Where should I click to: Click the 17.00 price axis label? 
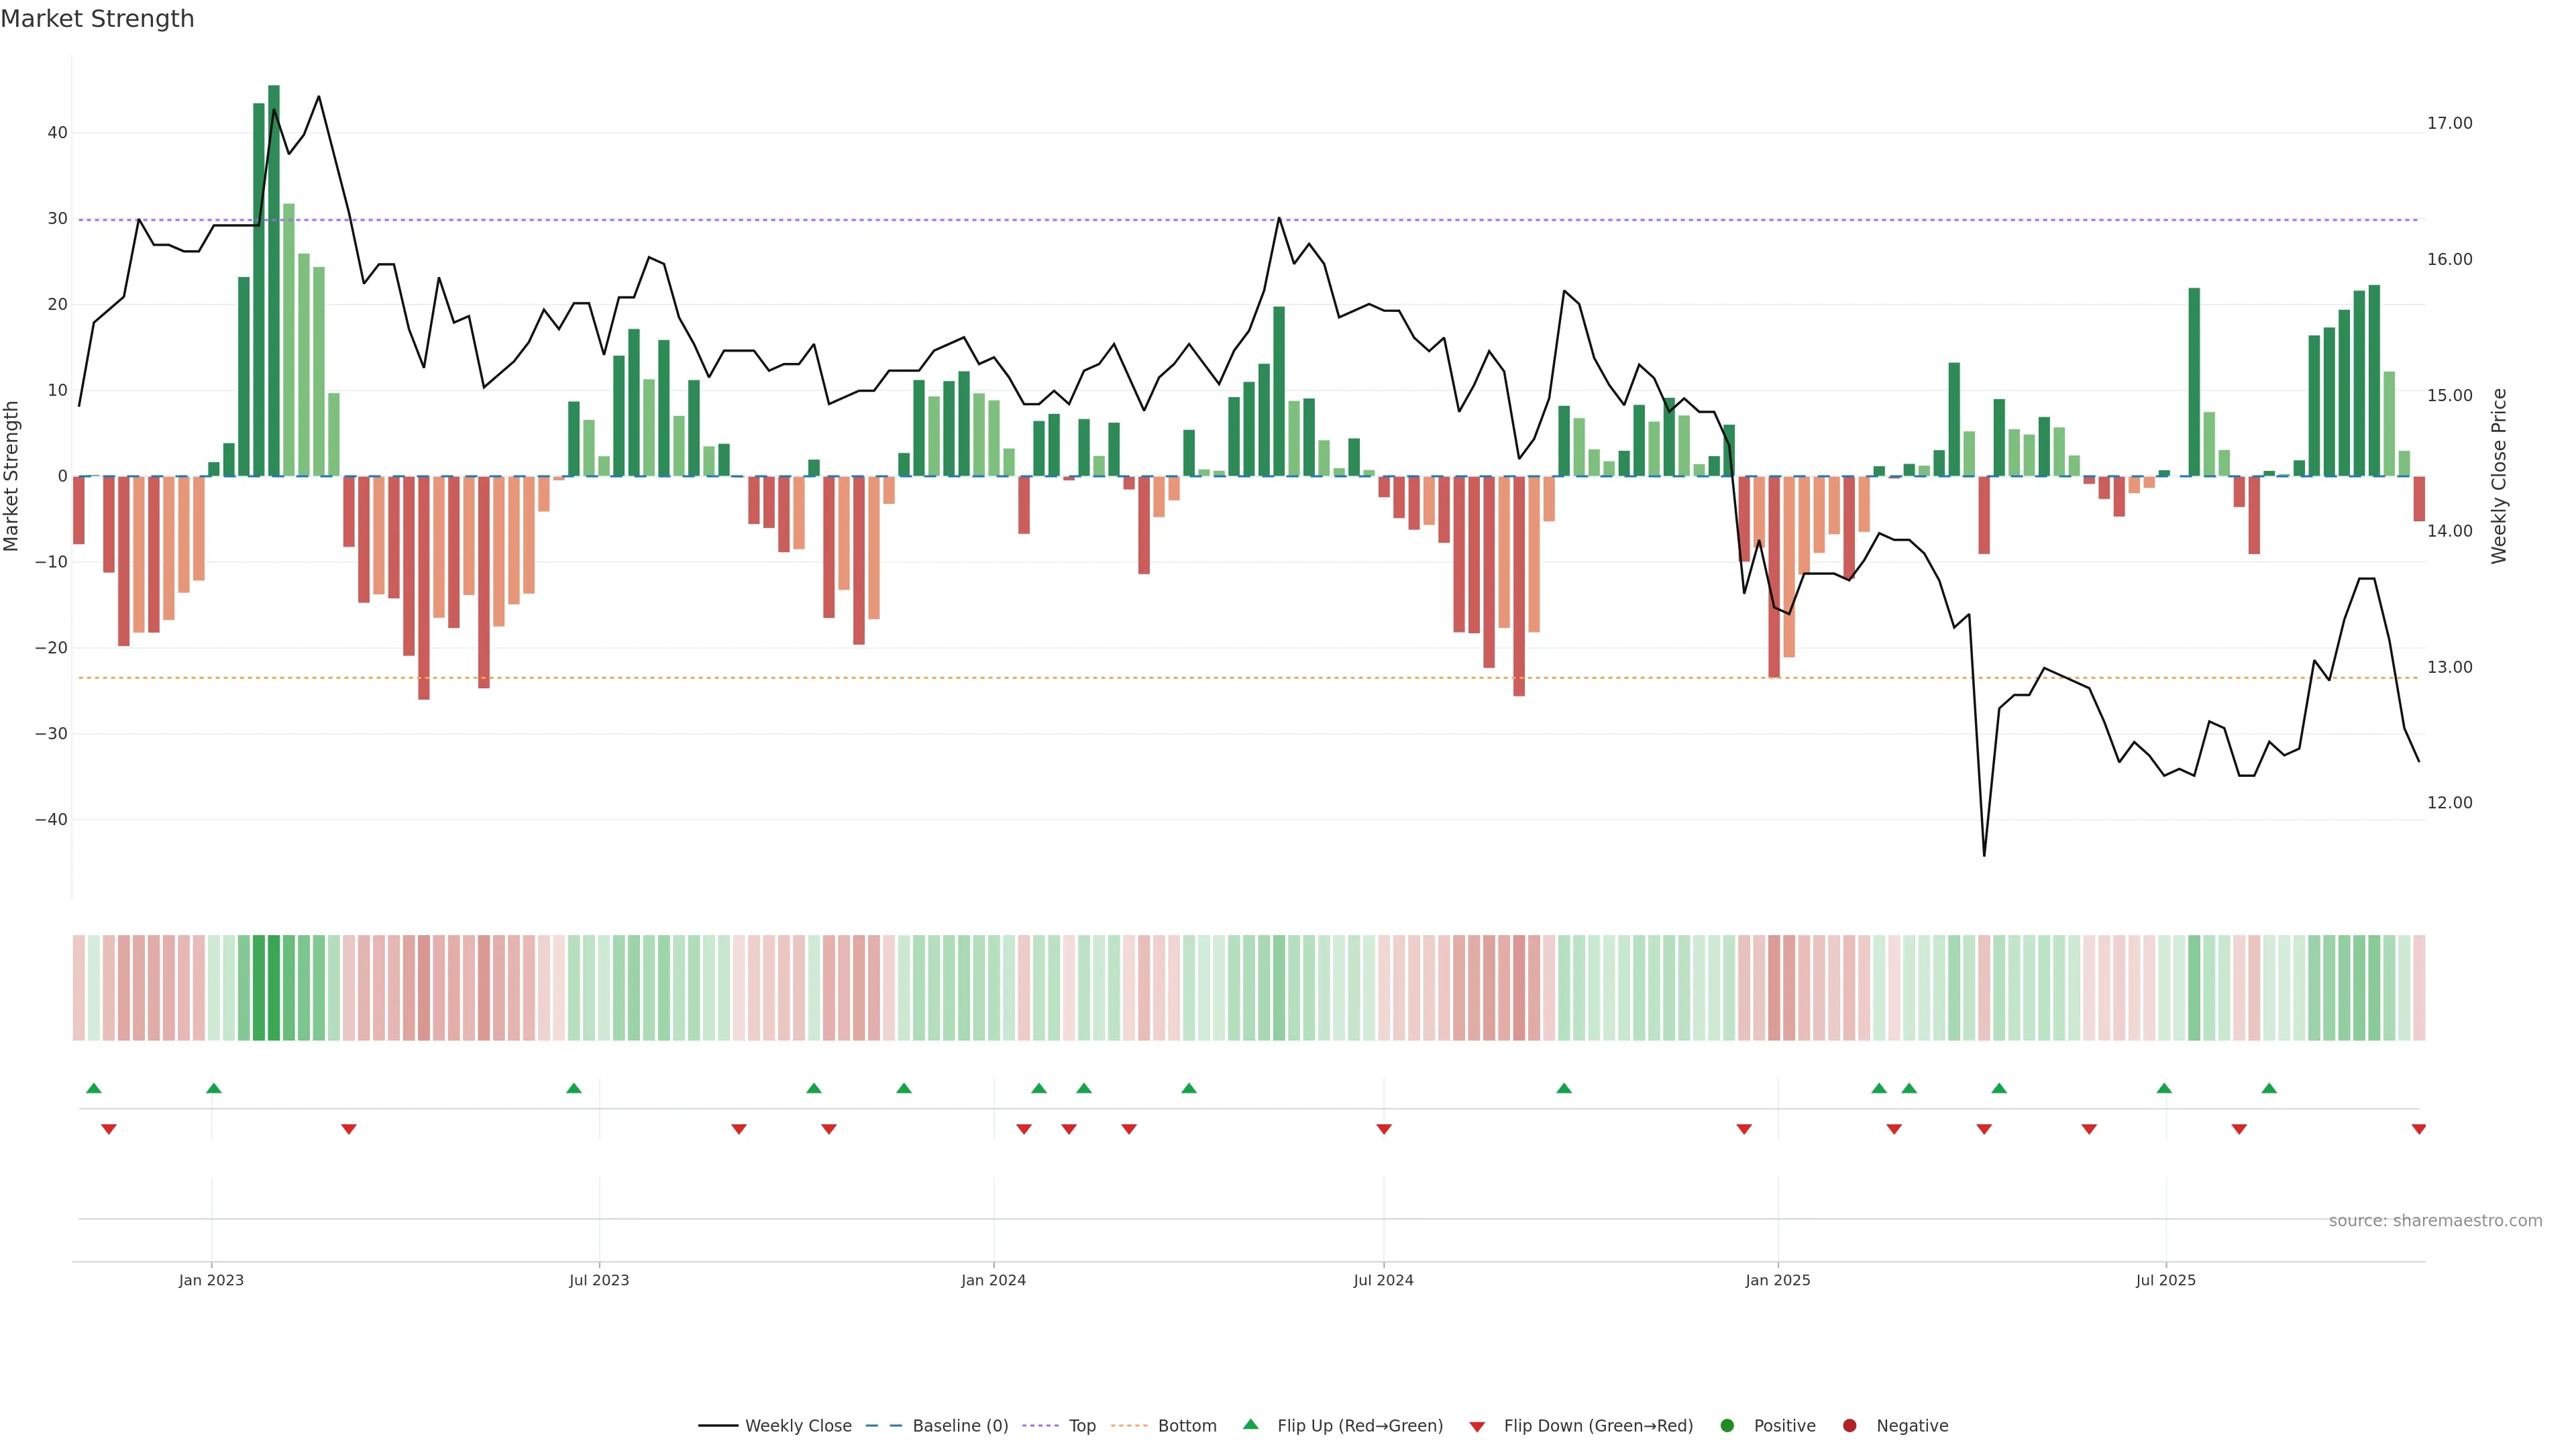[2449, 123]
